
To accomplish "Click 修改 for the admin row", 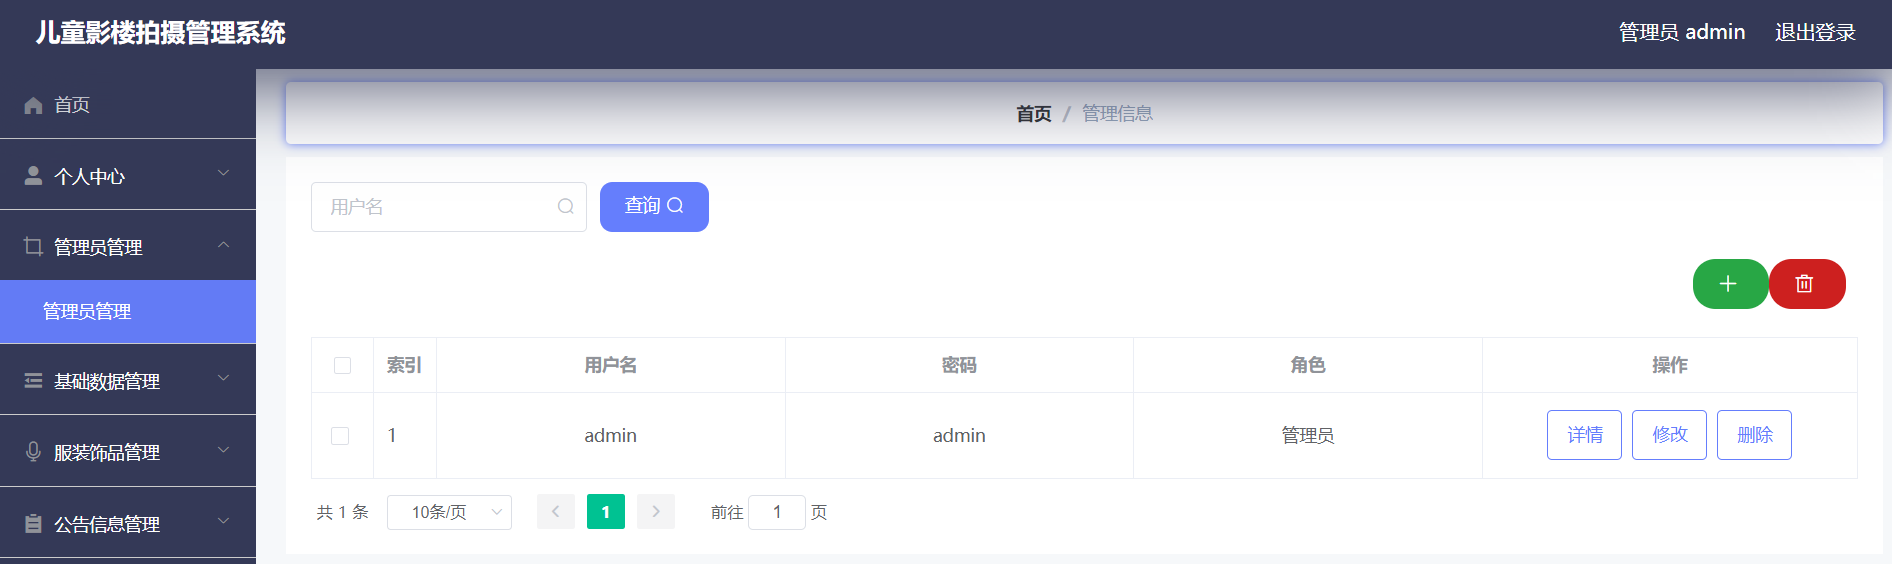I will click(1669, 435).
